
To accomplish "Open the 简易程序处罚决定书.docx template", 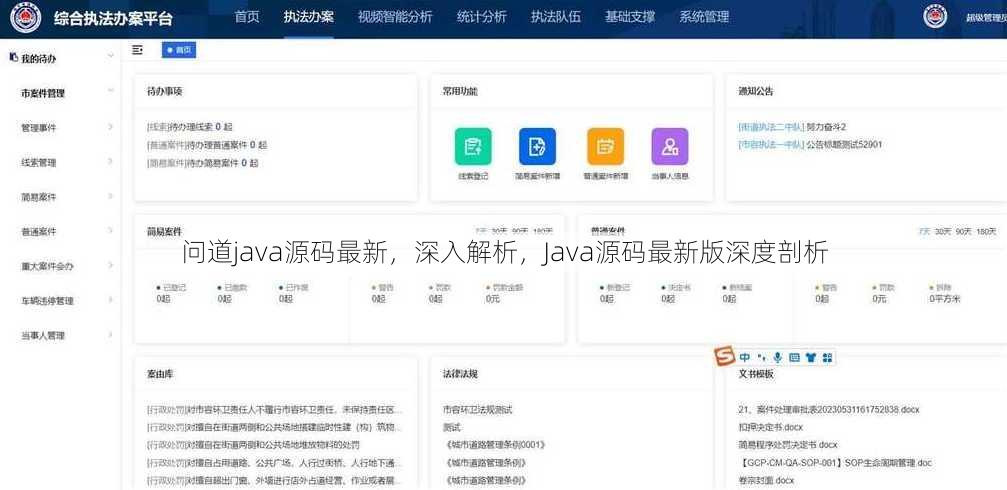I will click(787, 444).
